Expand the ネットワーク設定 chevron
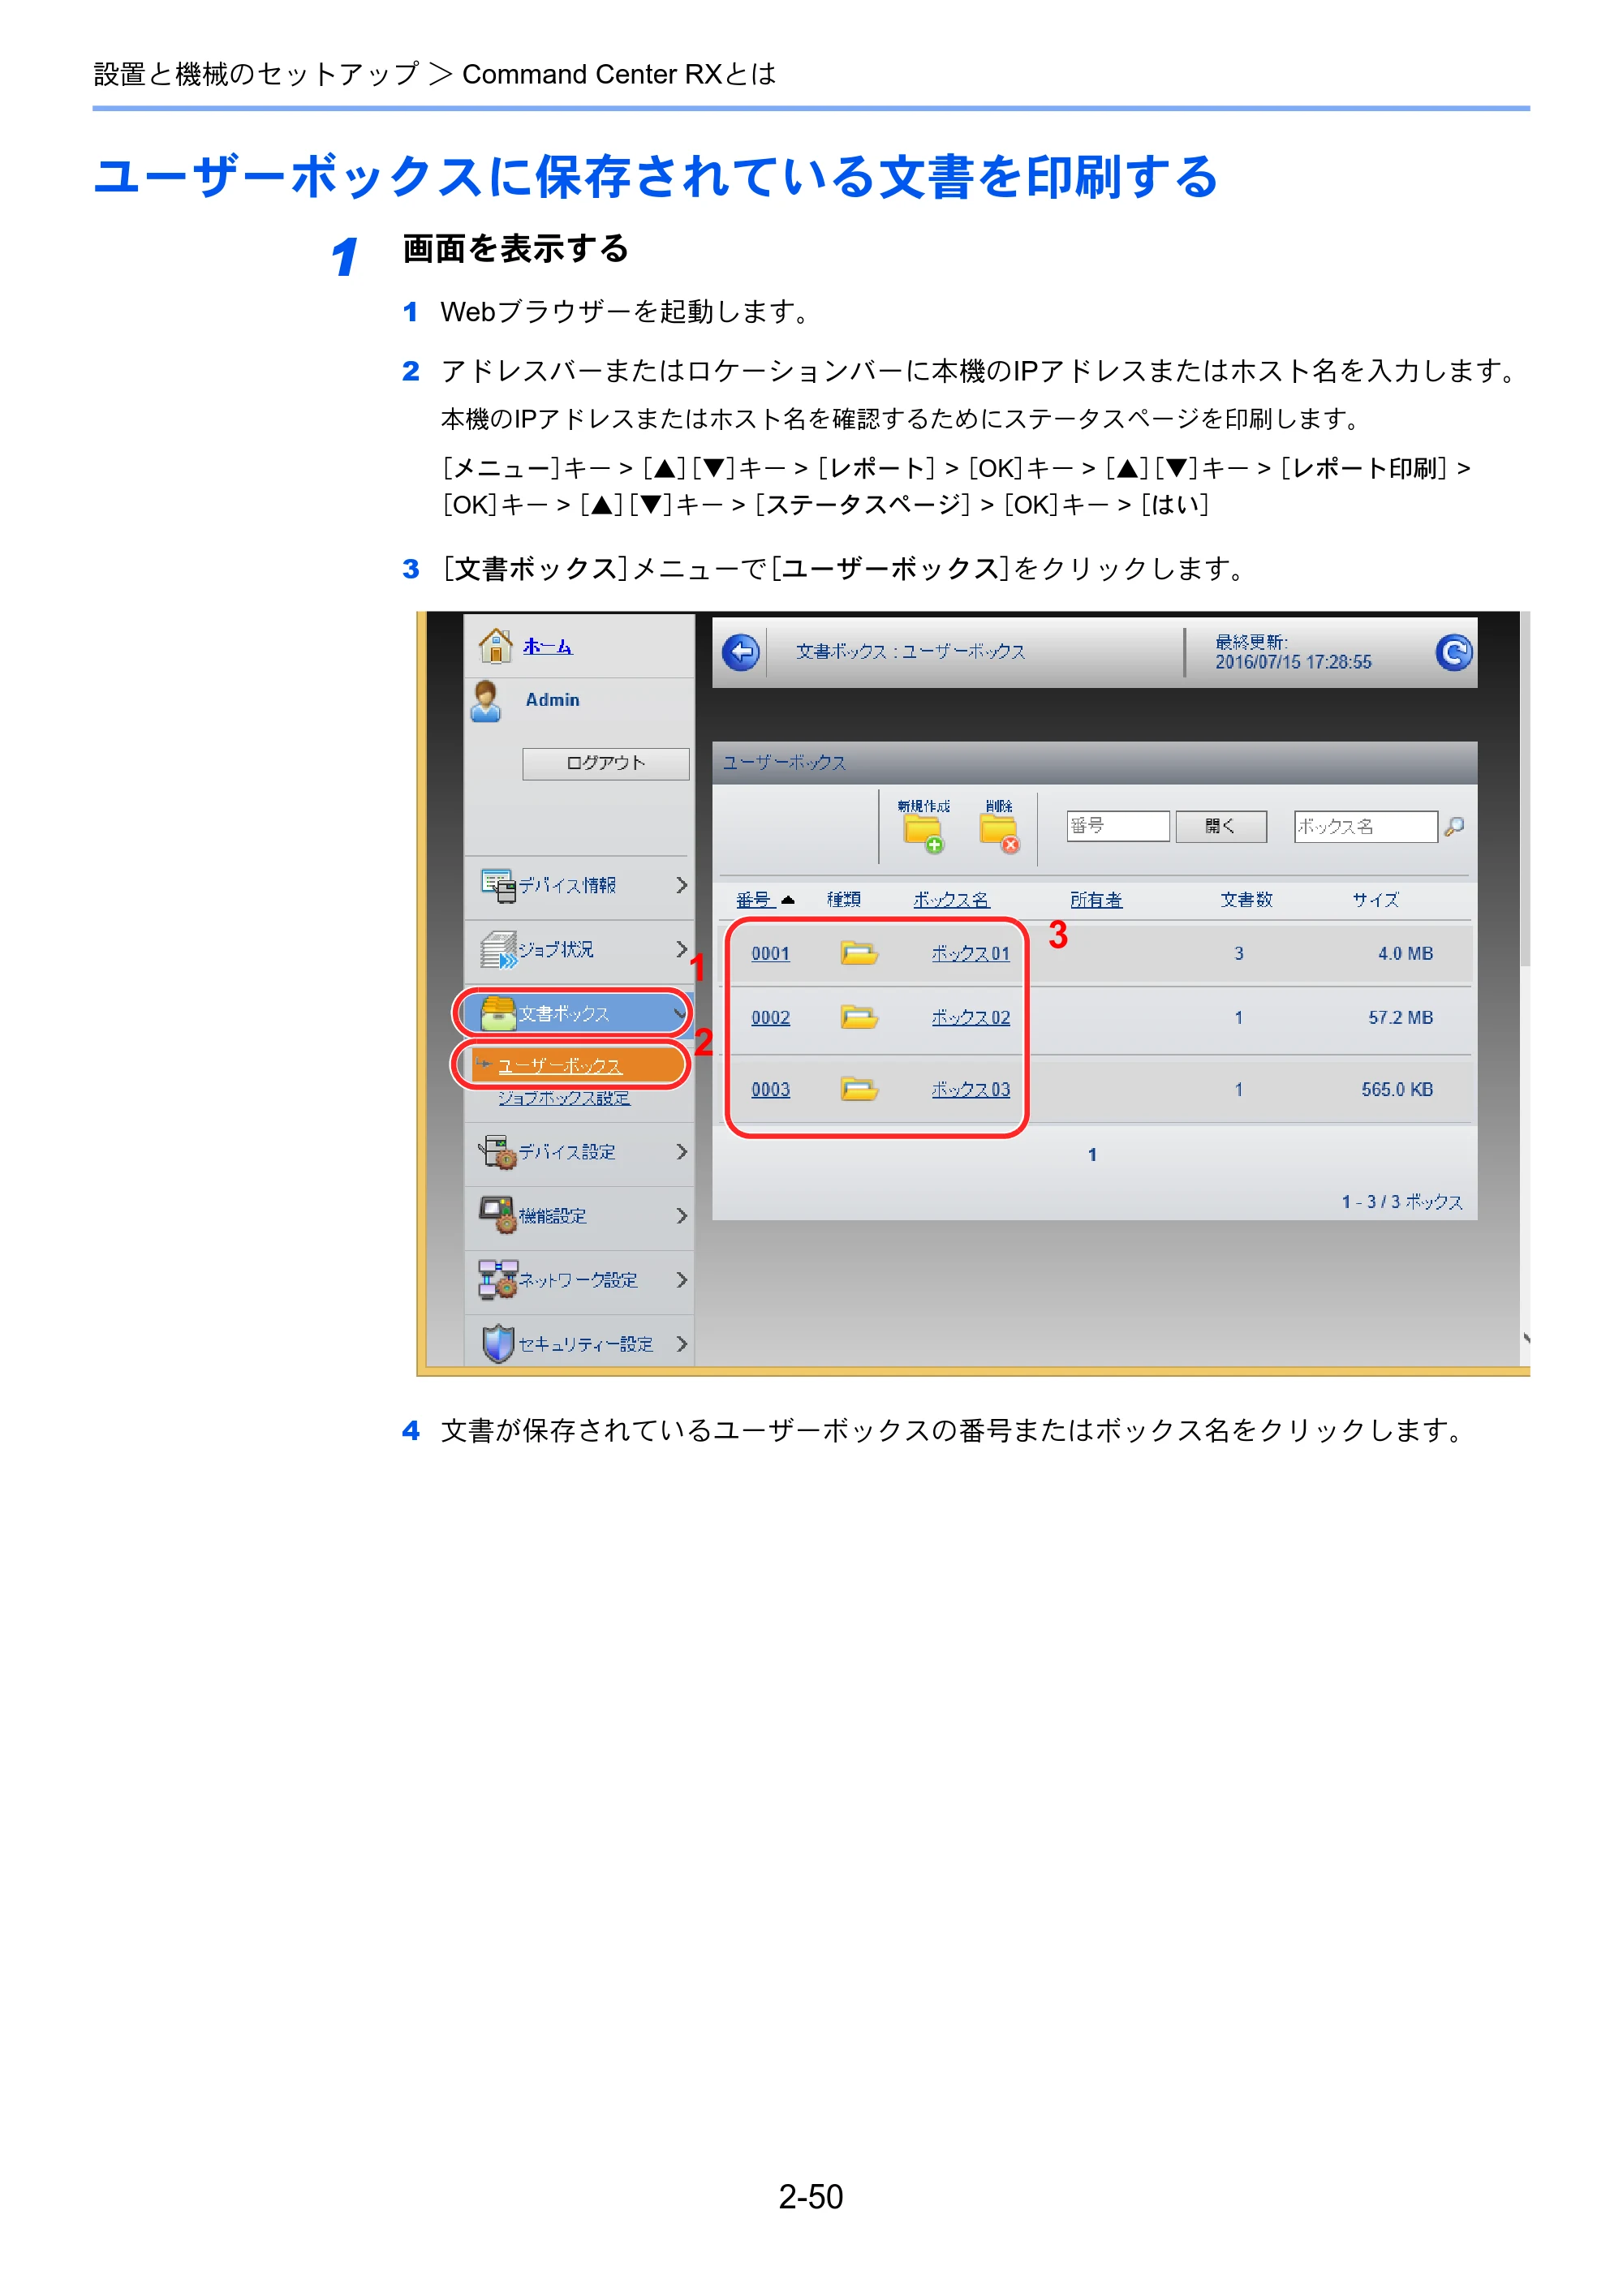Image resolution: width=1623 pixels, height=2296 pixels. pos(681,1280)
